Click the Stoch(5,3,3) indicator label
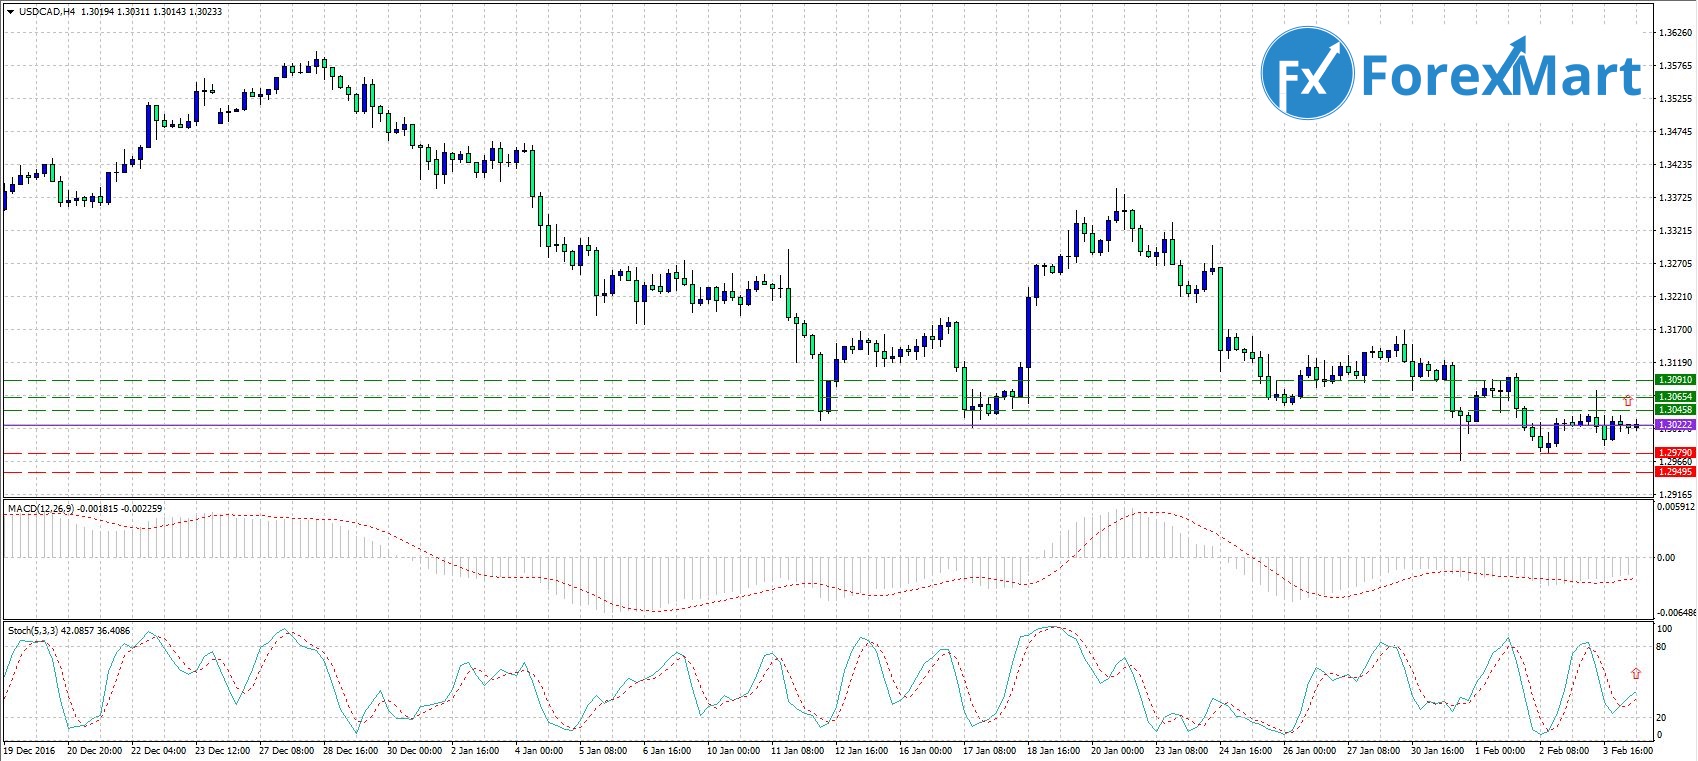The image size is (1698, 761). click(x=33, y=631)
